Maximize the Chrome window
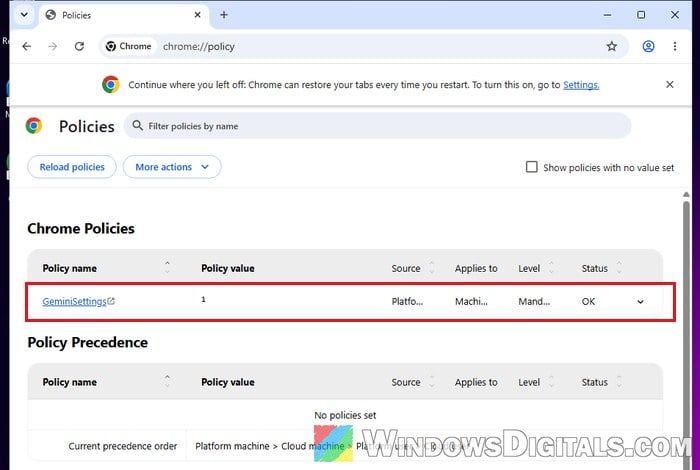This screenshot has width=700, height=470. pyautogui.click(x=641, y=15)
